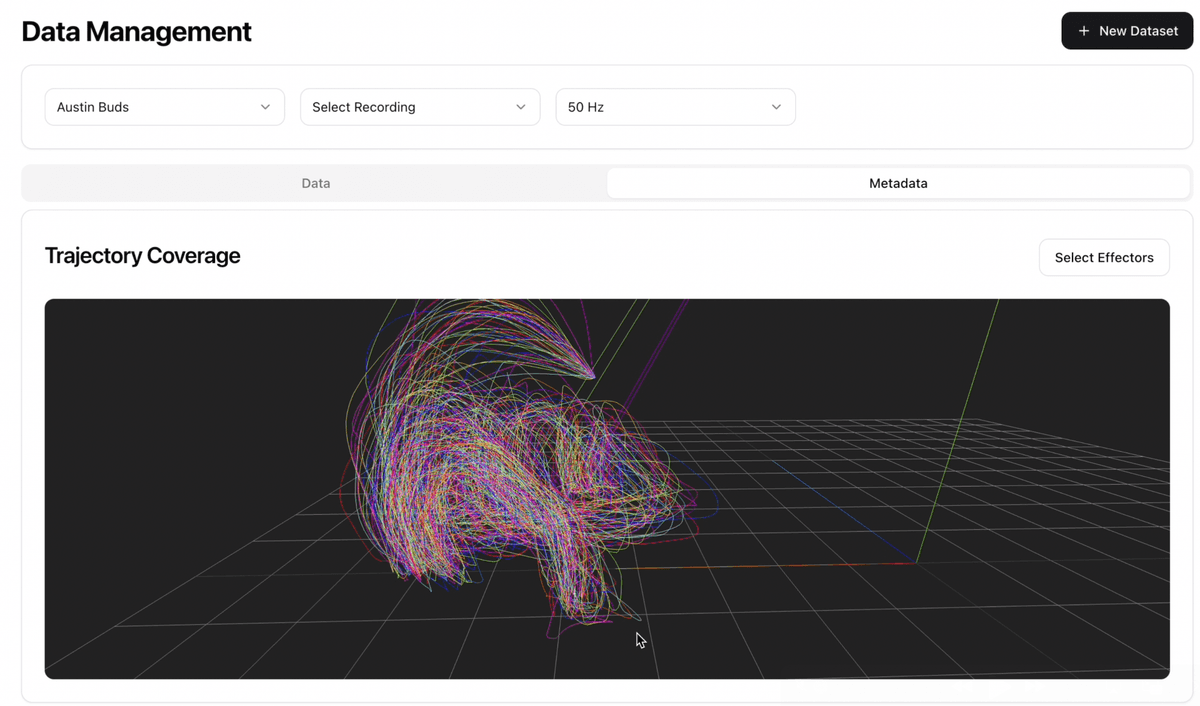Open the Select Recording dropdown

(420, 106)
